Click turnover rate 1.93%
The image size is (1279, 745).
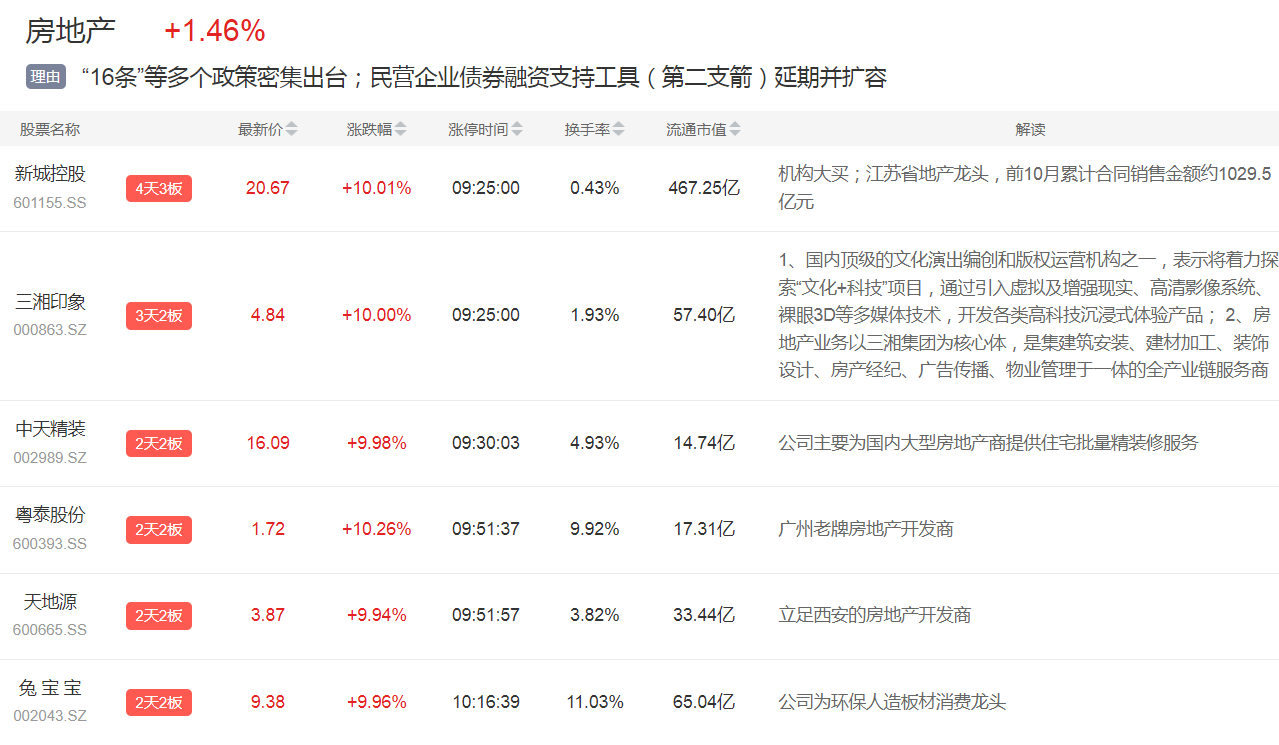coord(595,315)
